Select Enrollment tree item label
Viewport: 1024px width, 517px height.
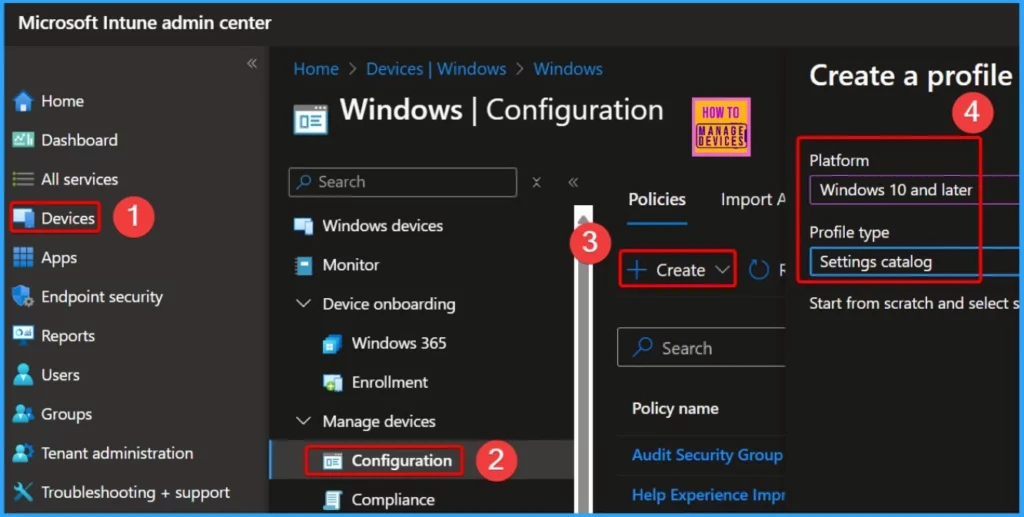point(390,383)
